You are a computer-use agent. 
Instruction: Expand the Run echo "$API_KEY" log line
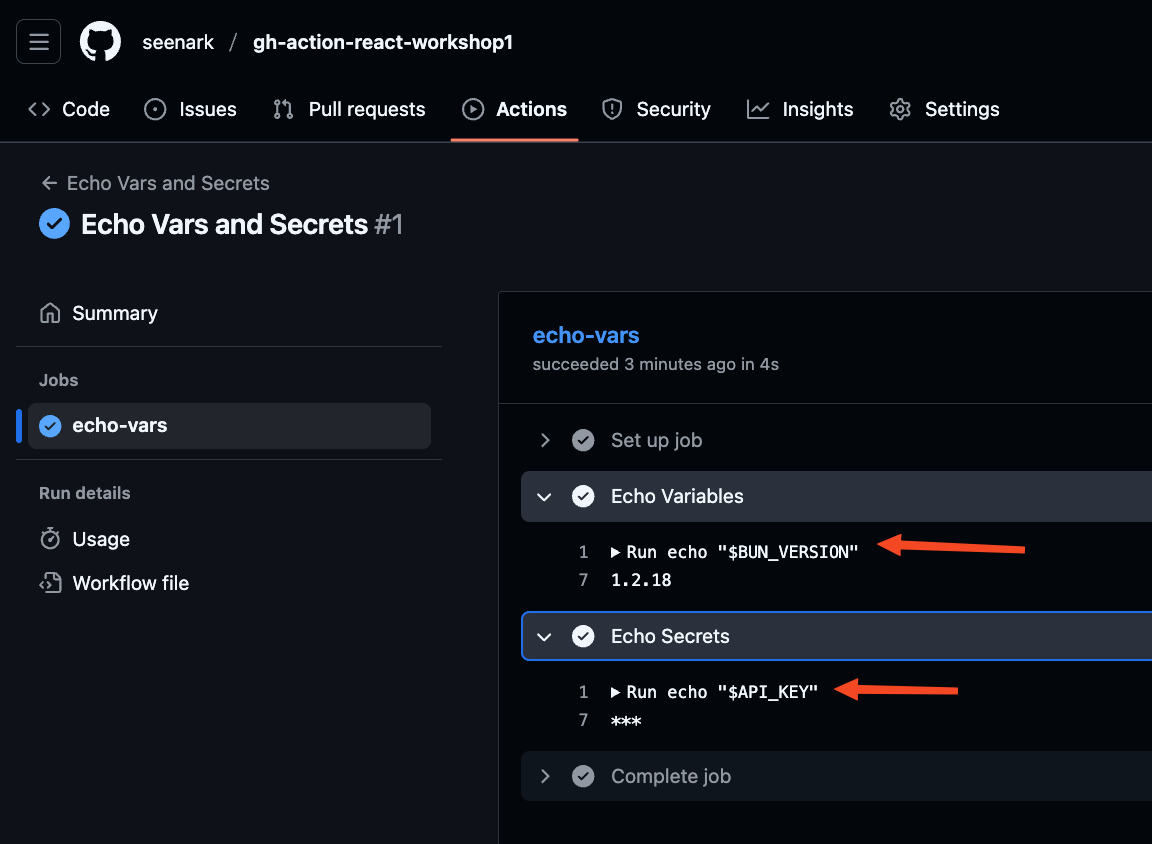point(615,692)
